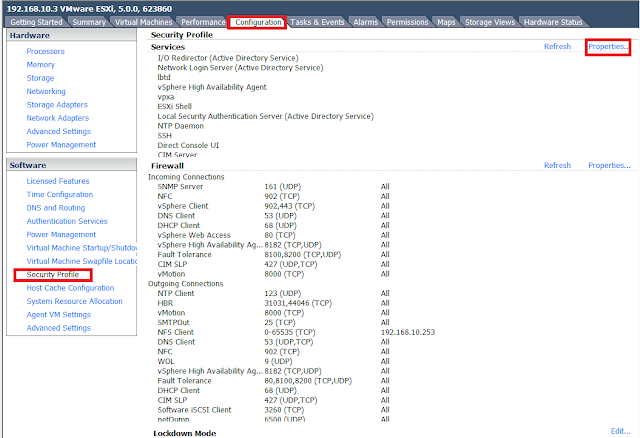Open Storage Adapters settings
The image size is (640, 438).
[57, 105]
